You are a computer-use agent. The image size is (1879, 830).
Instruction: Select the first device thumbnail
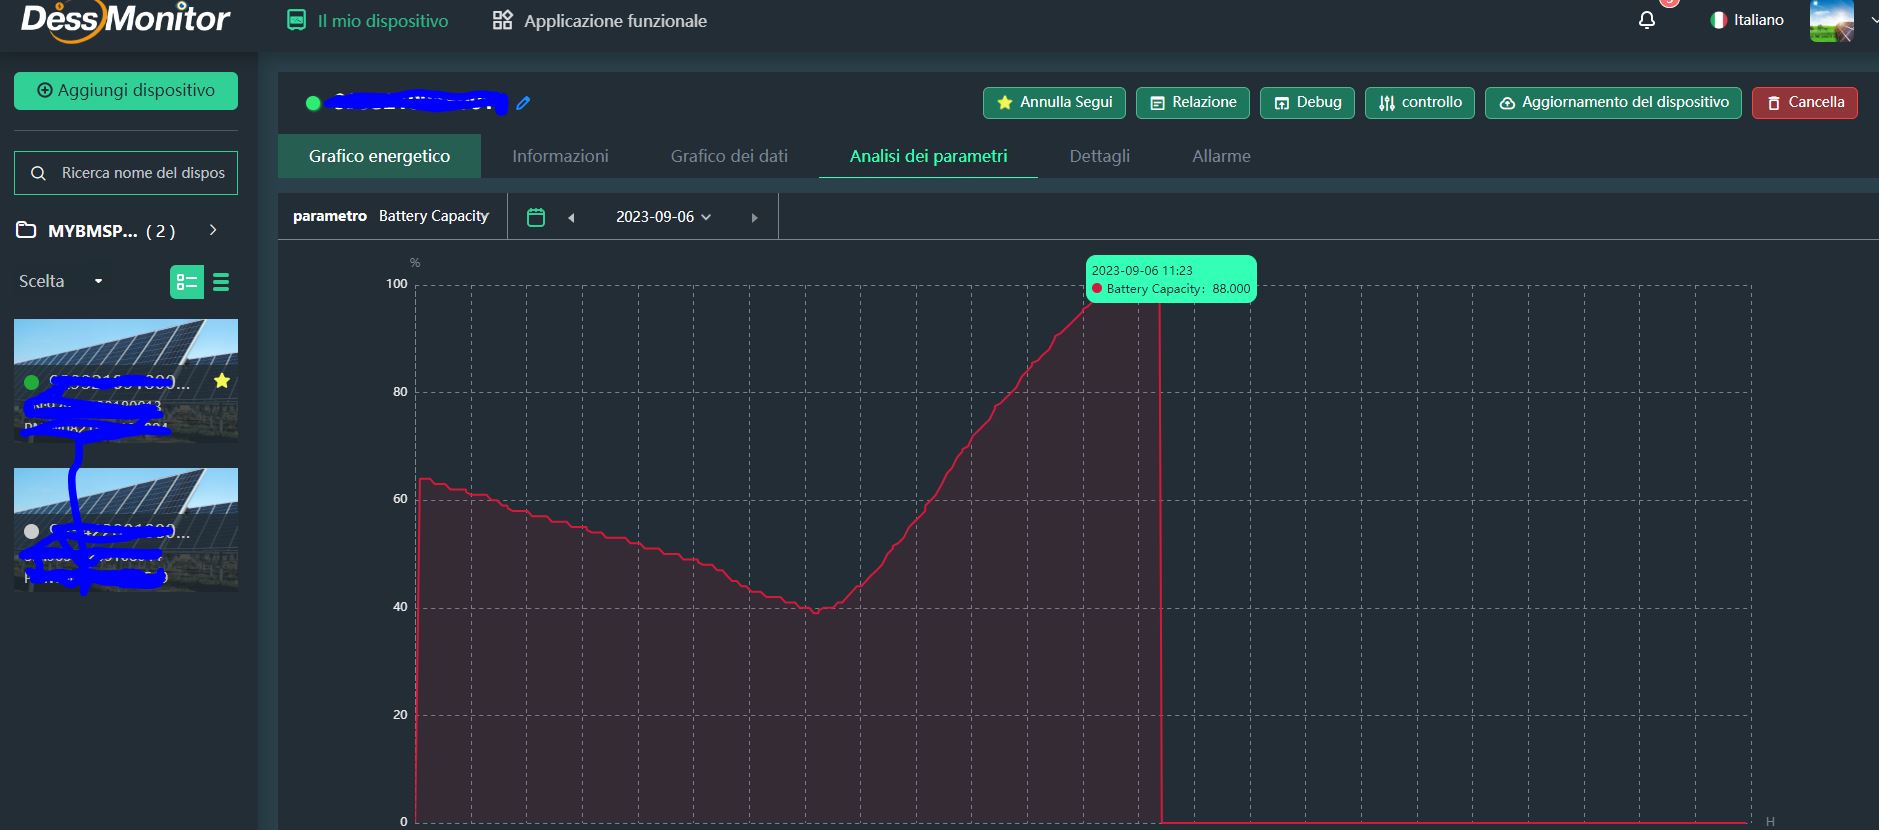point(126,380)
